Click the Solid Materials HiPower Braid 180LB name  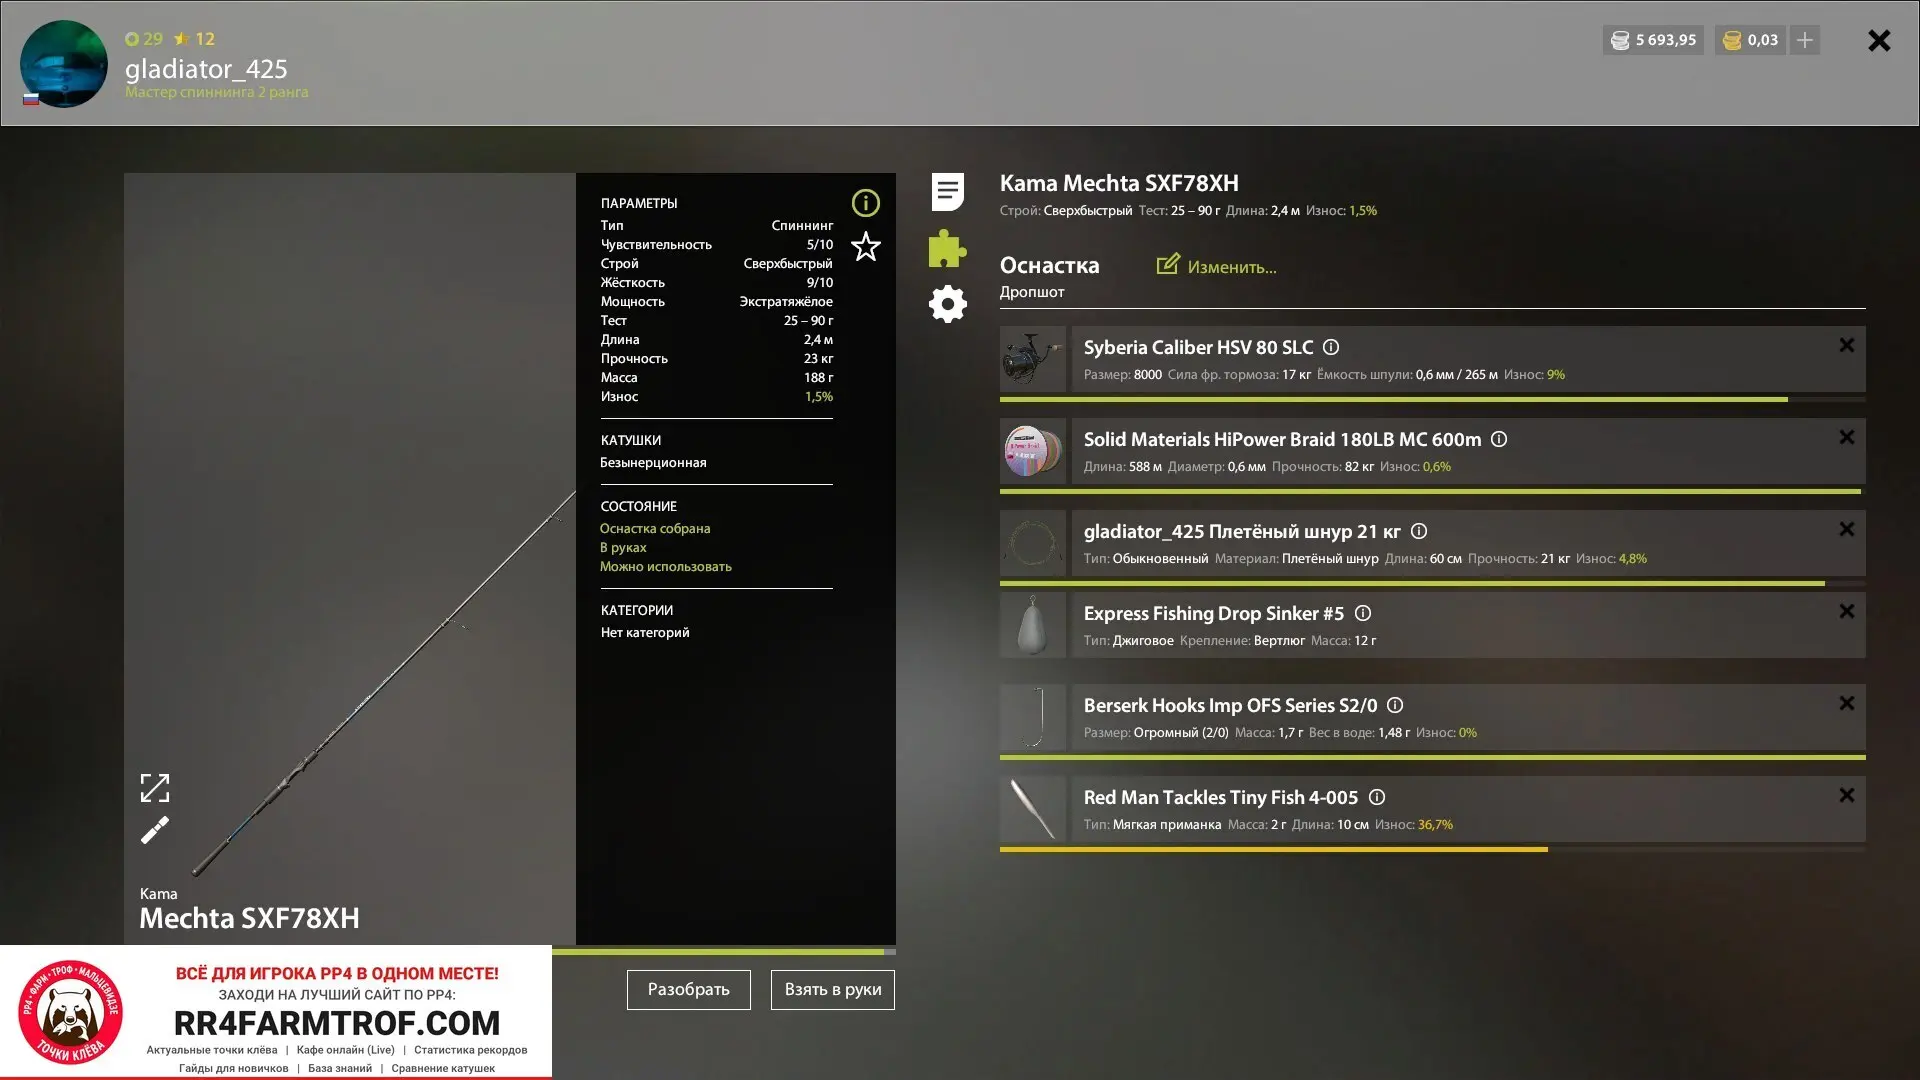(x=1283, y=439)
